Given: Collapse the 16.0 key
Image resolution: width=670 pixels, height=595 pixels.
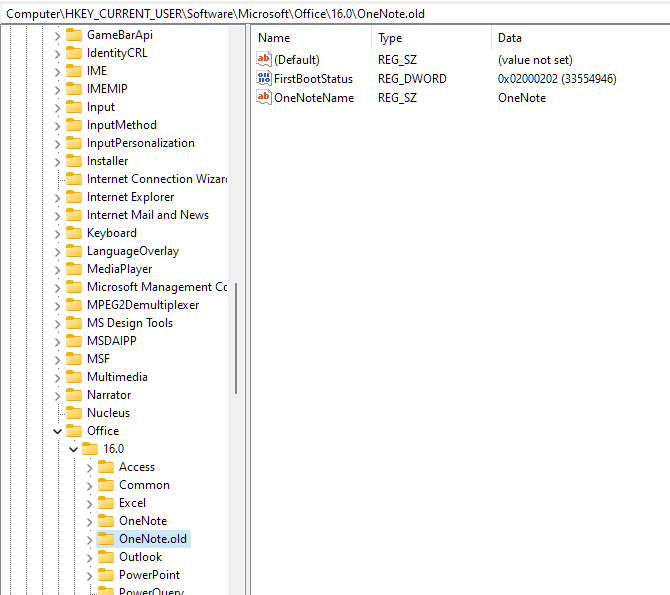Looking at the screenshot, I should [73, 449].
